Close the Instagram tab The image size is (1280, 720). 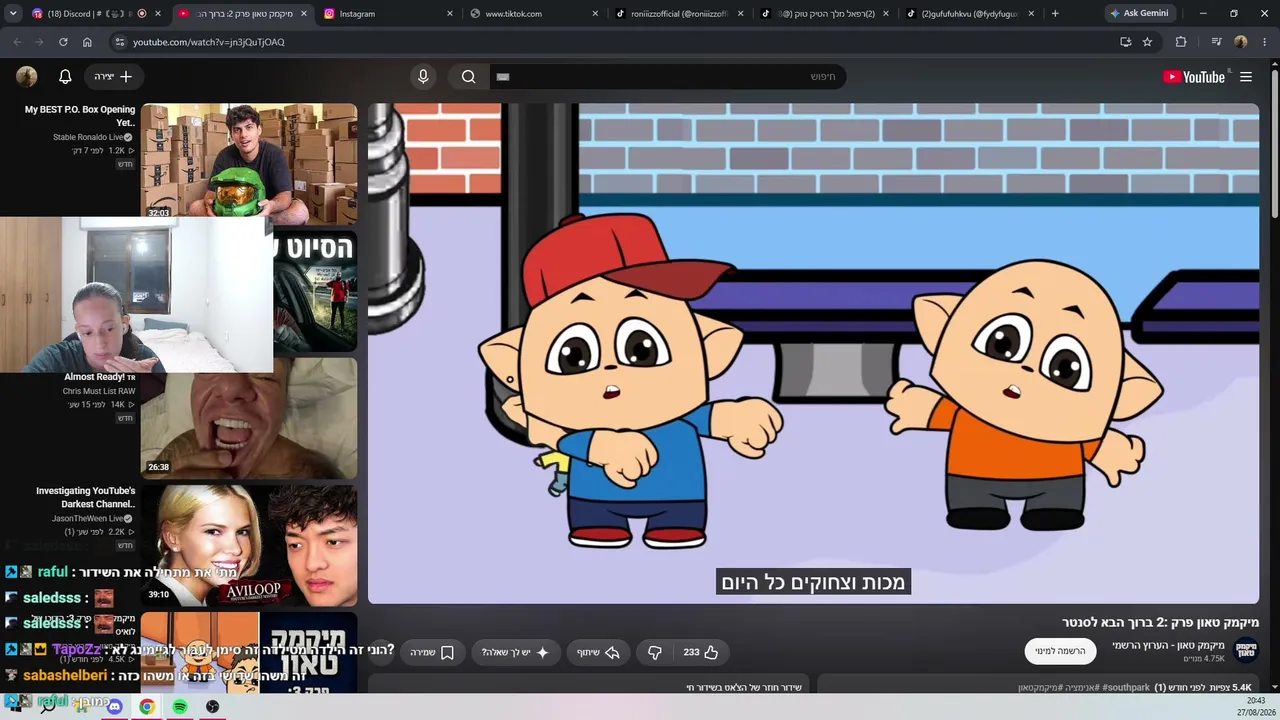(450, 14)
